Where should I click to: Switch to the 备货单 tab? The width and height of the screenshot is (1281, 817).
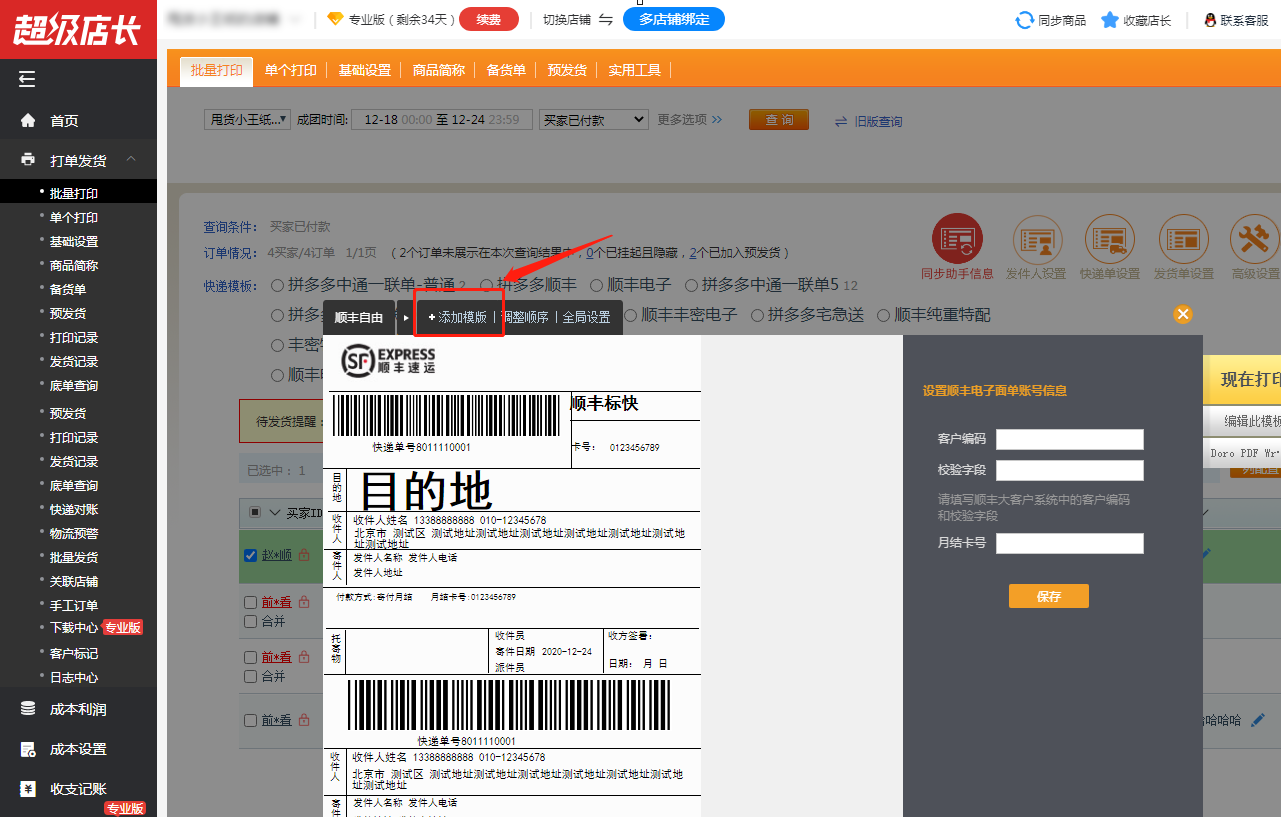[x=506, y=70]
